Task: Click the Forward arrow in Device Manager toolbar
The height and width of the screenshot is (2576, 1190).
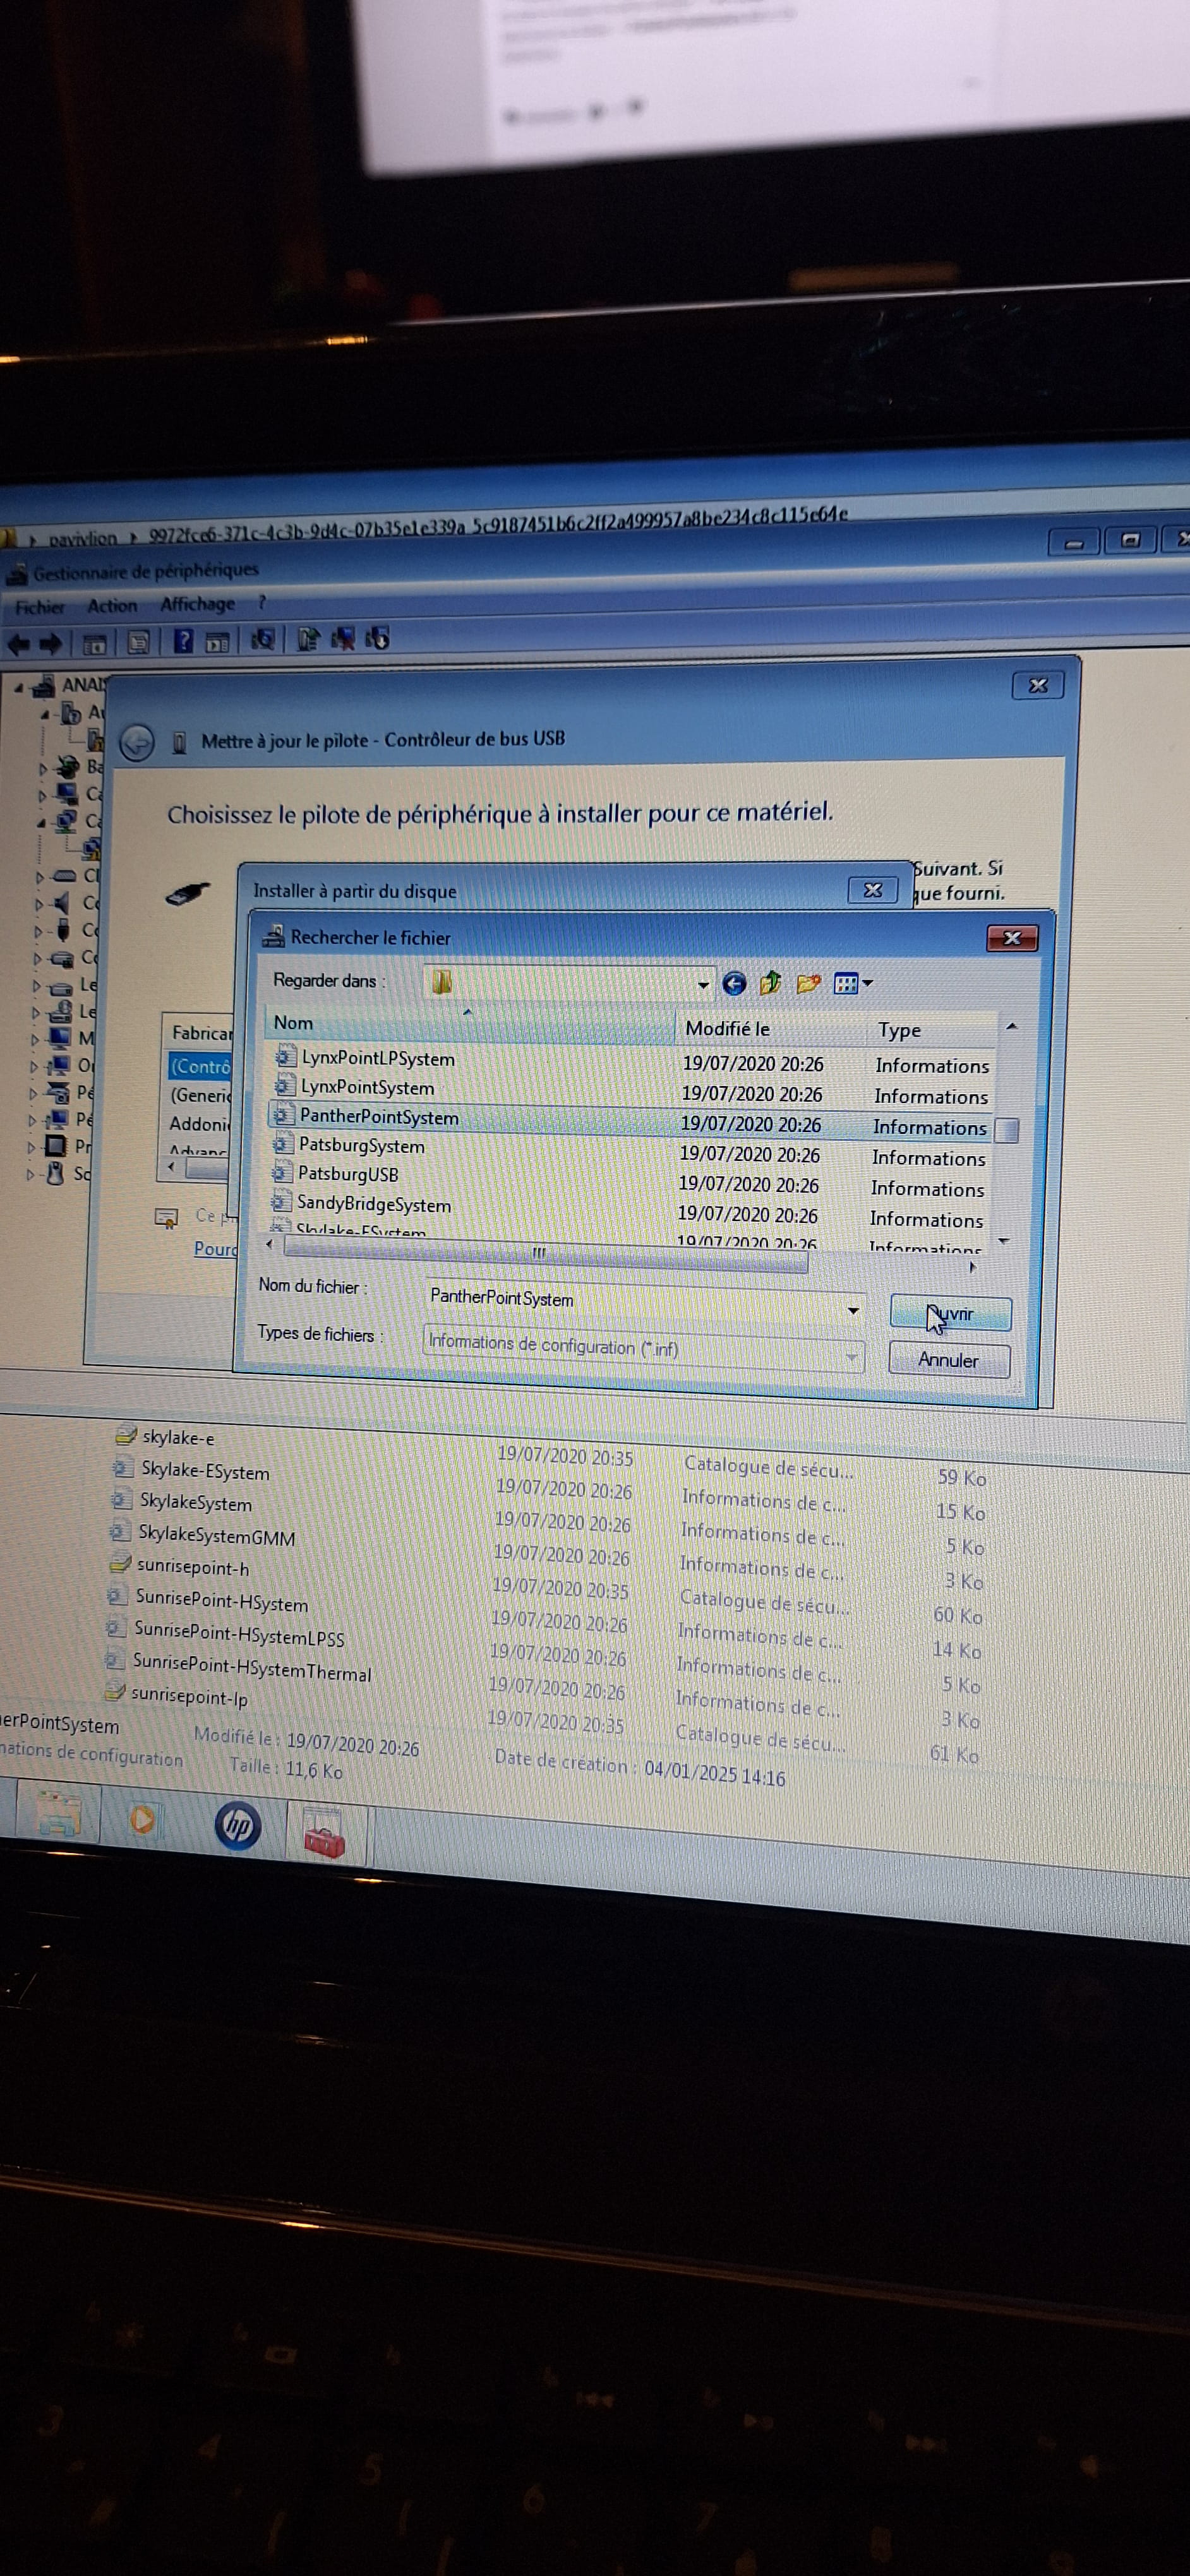Action: coord(50,644)
